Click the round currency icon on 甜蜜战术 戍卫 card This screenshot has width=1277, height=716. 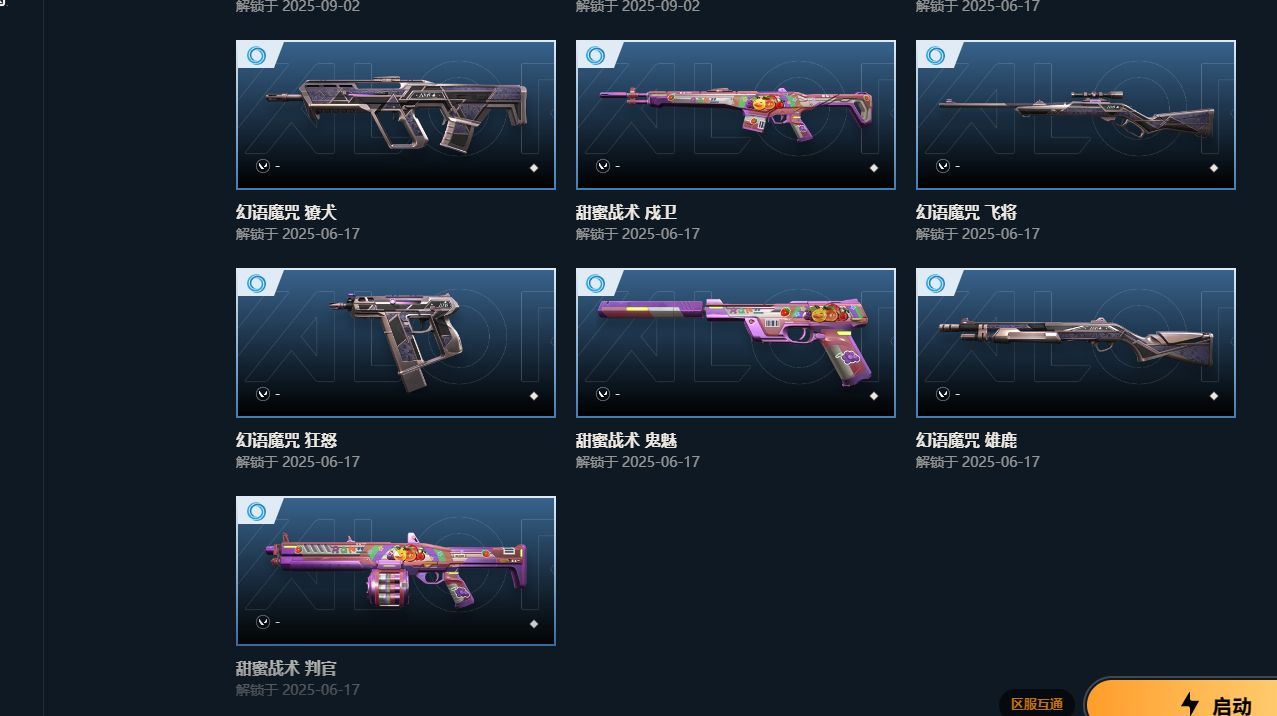602,166
